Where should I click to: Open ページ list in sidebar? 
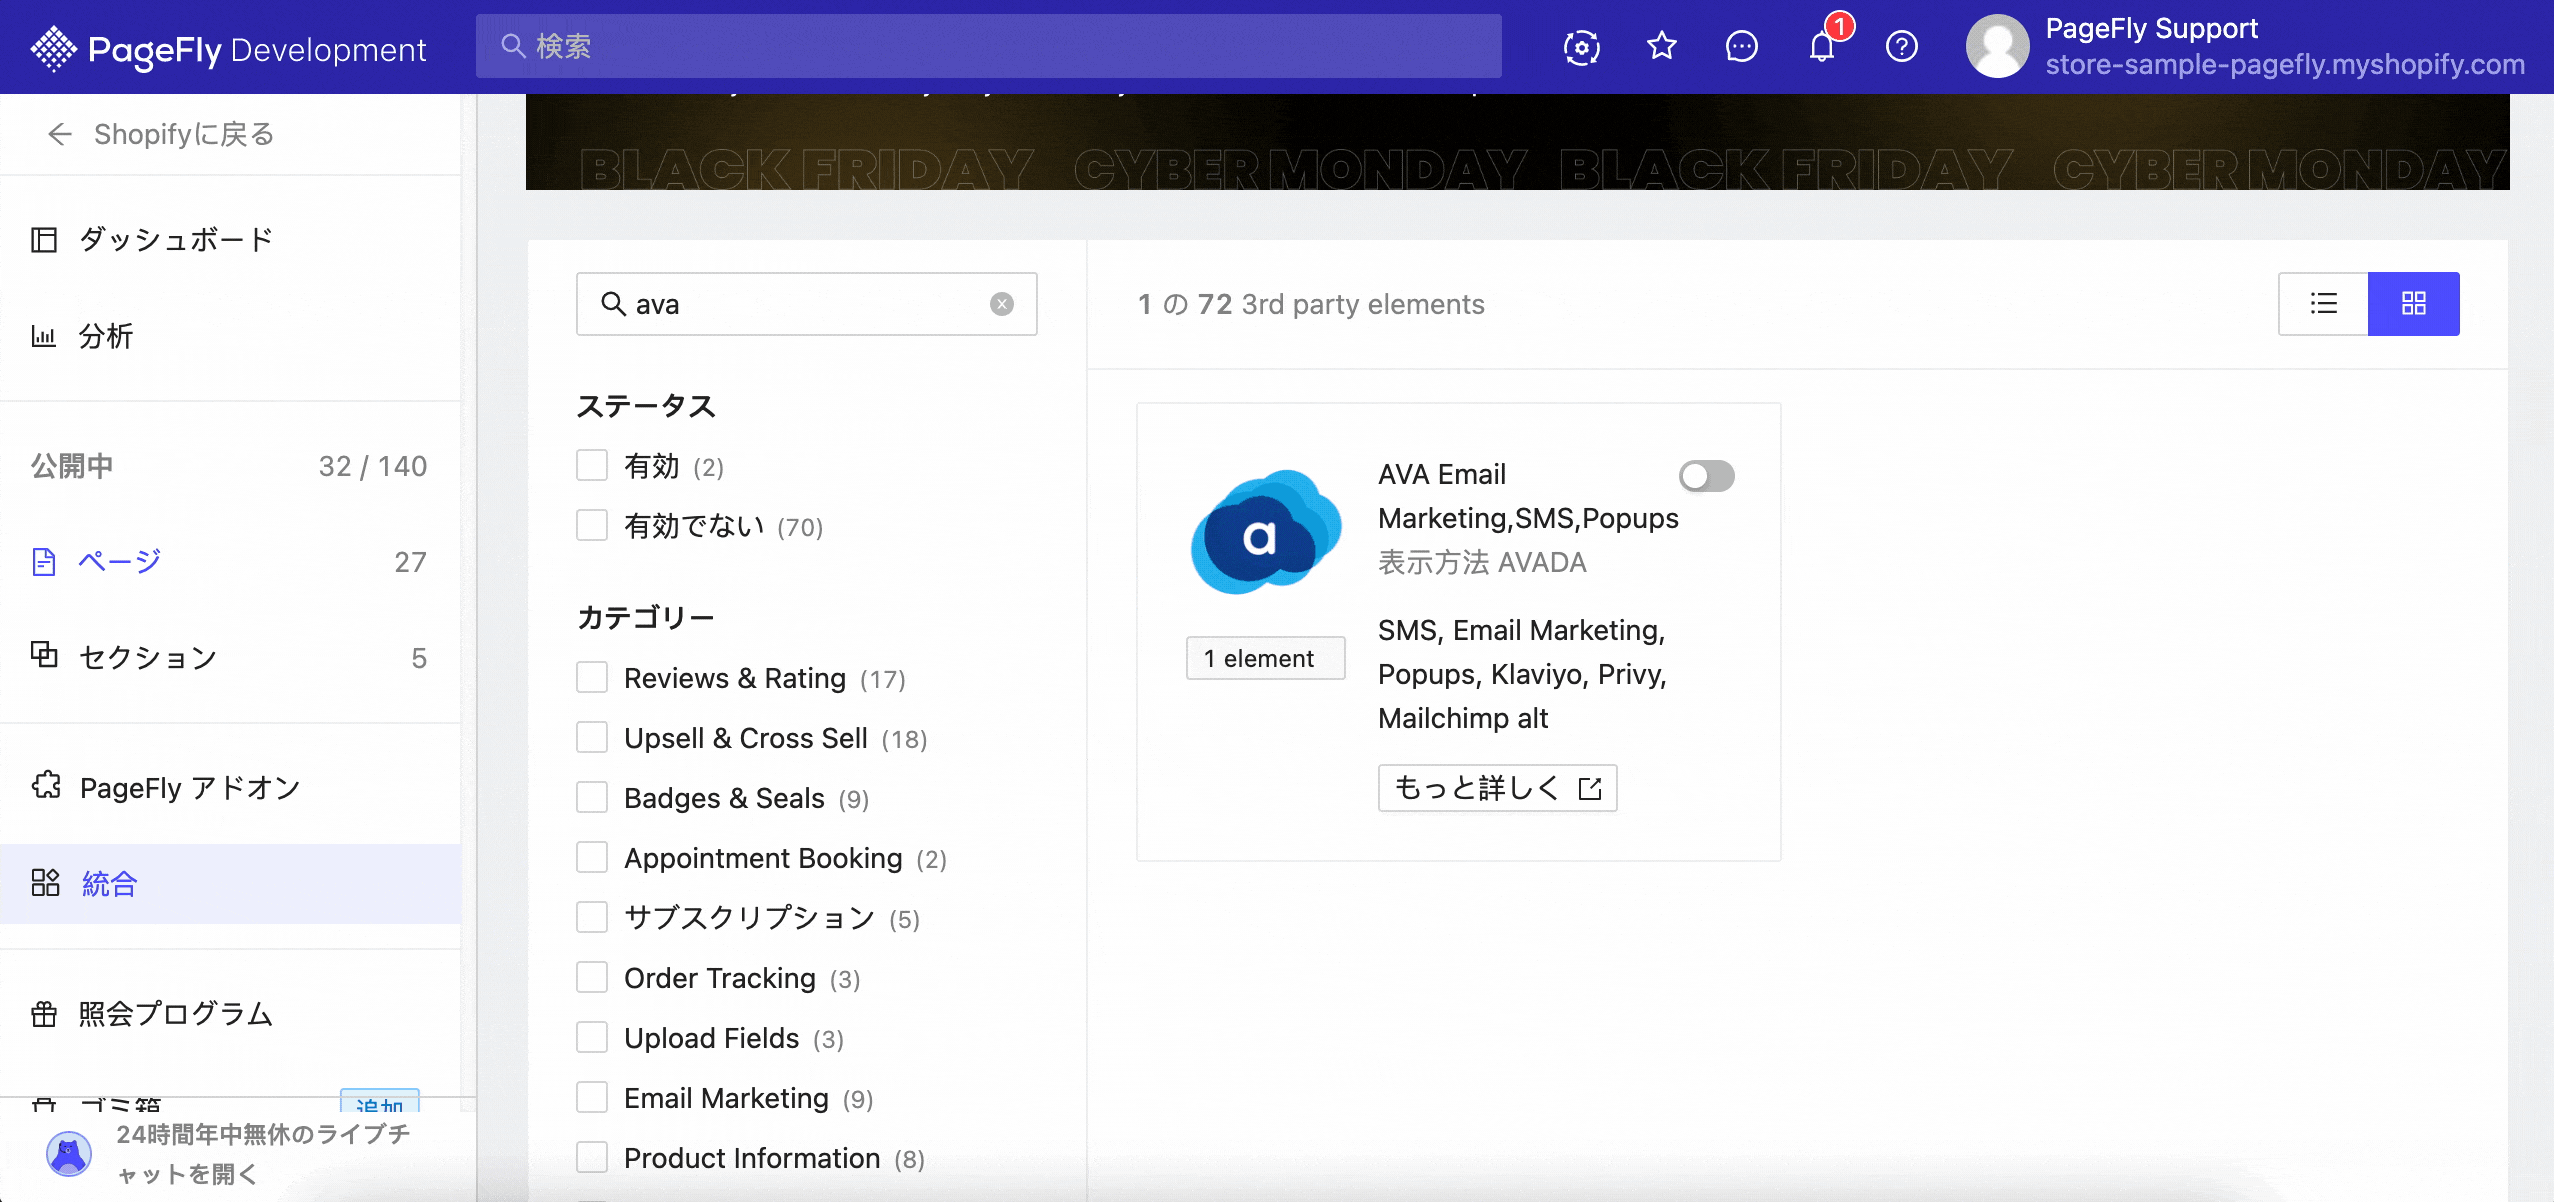point(230,562)
